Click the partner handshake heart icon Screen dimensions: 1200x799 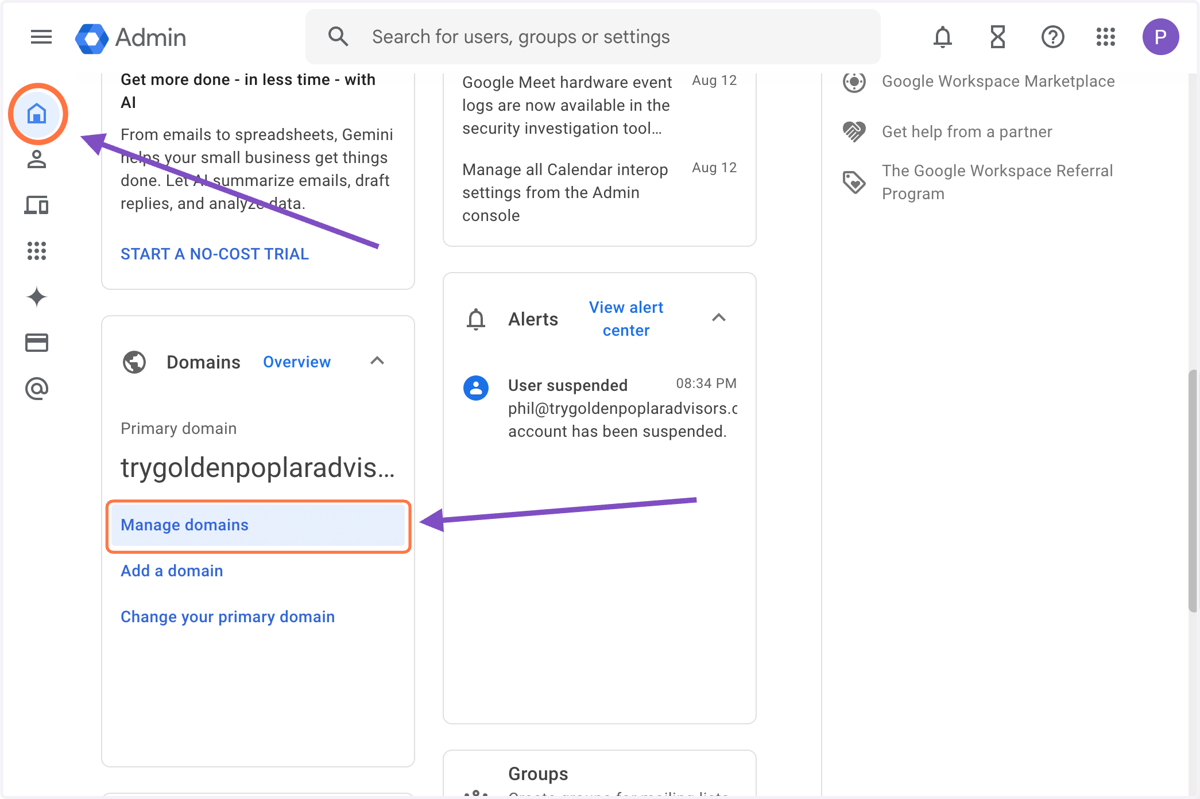coord(854,132)
